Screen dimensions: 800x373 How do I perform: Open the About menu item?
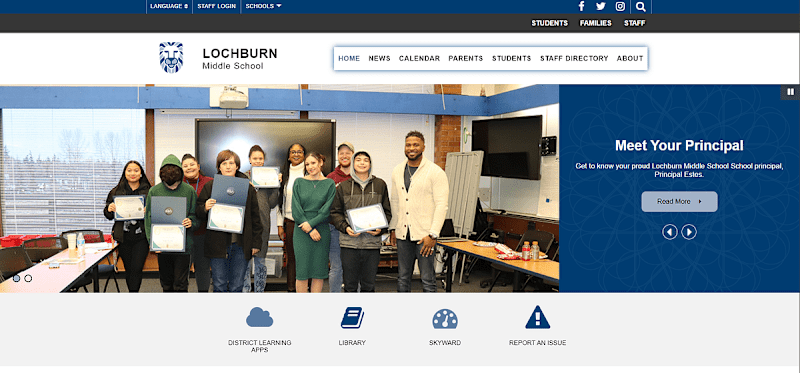pos(630,58)
